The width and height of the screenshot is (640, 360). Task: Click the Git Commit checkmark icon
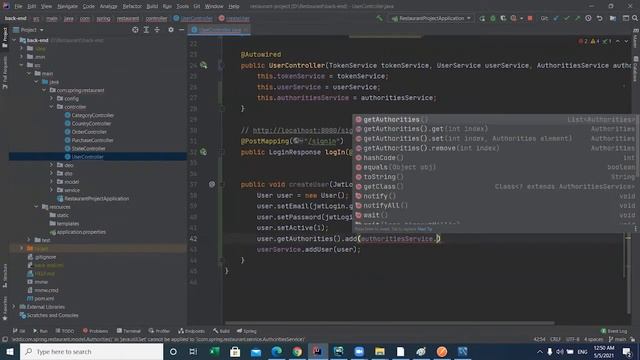[567, 18]
